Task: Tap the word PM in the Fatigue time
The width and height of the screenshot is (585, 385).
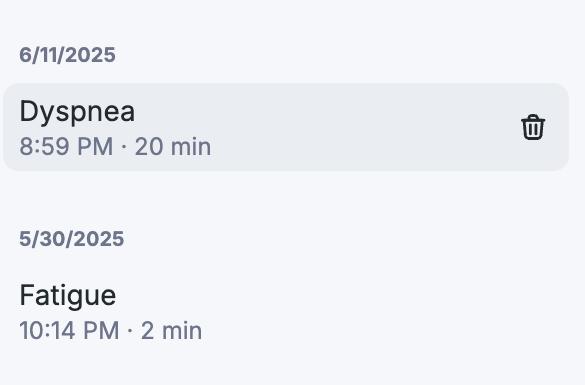Action: click(x=101, y=331)
